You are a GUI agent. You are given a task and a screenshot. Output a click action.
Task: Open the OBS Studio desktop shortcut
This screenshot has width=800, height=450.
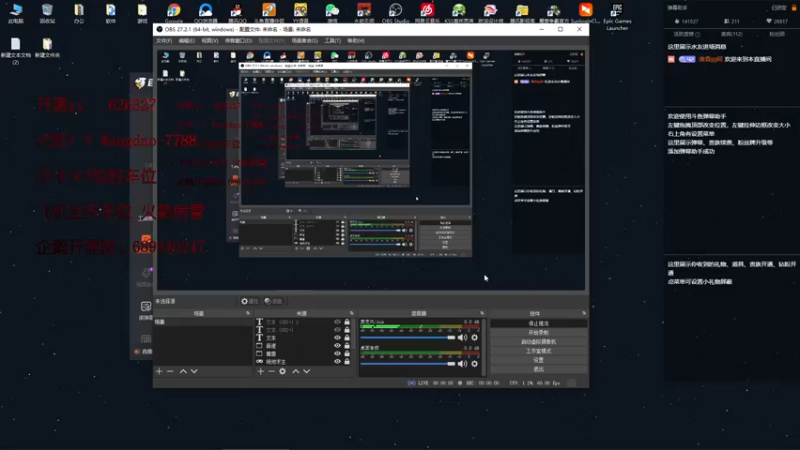coord(395,13)
